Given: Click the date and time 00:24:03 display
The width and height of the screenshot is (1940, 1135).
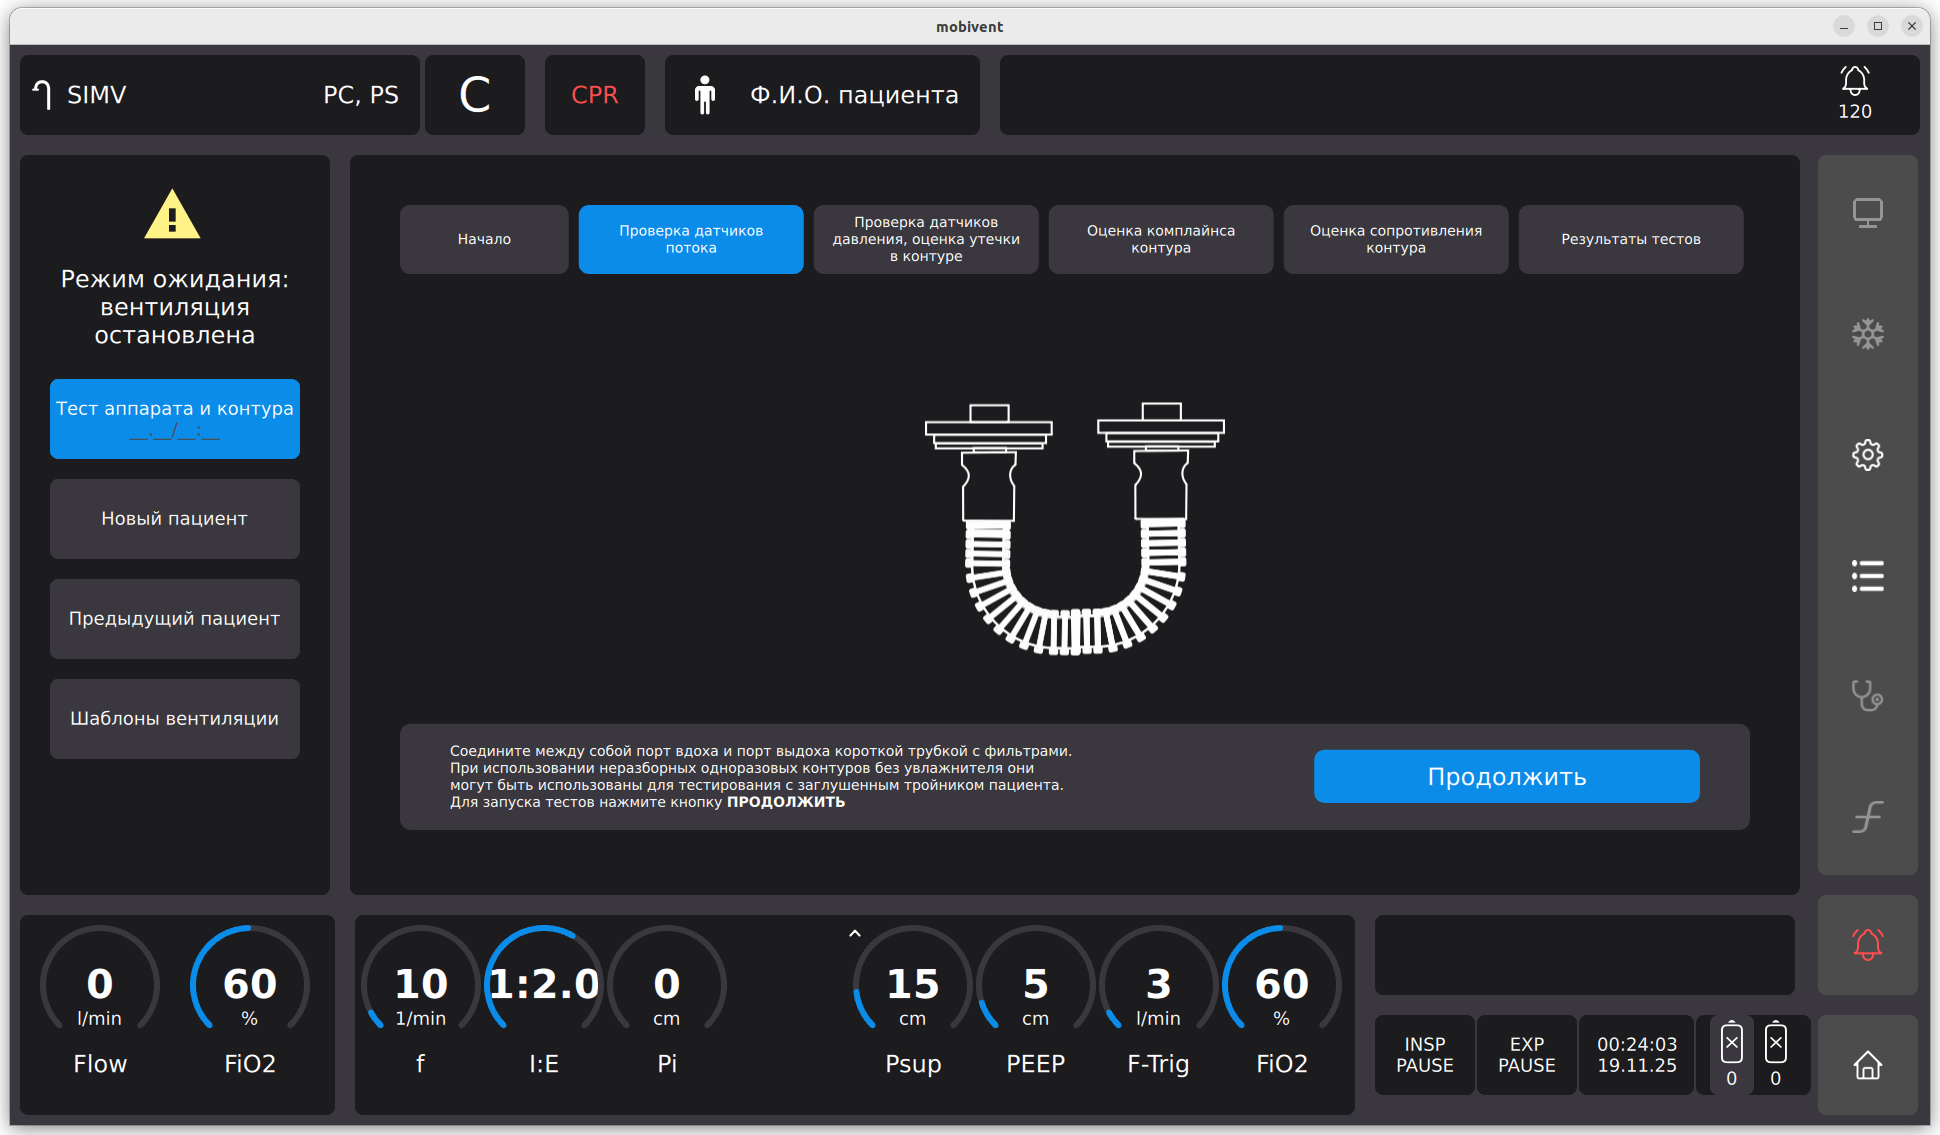Looking at the screenshot, I should (x=1637, y=1055).
